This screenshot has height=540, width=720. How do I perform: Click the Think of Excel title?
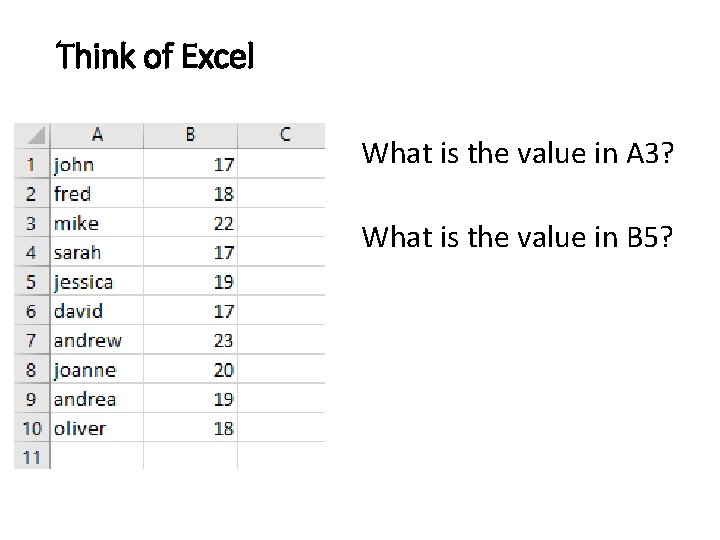(x=156, y=58)
